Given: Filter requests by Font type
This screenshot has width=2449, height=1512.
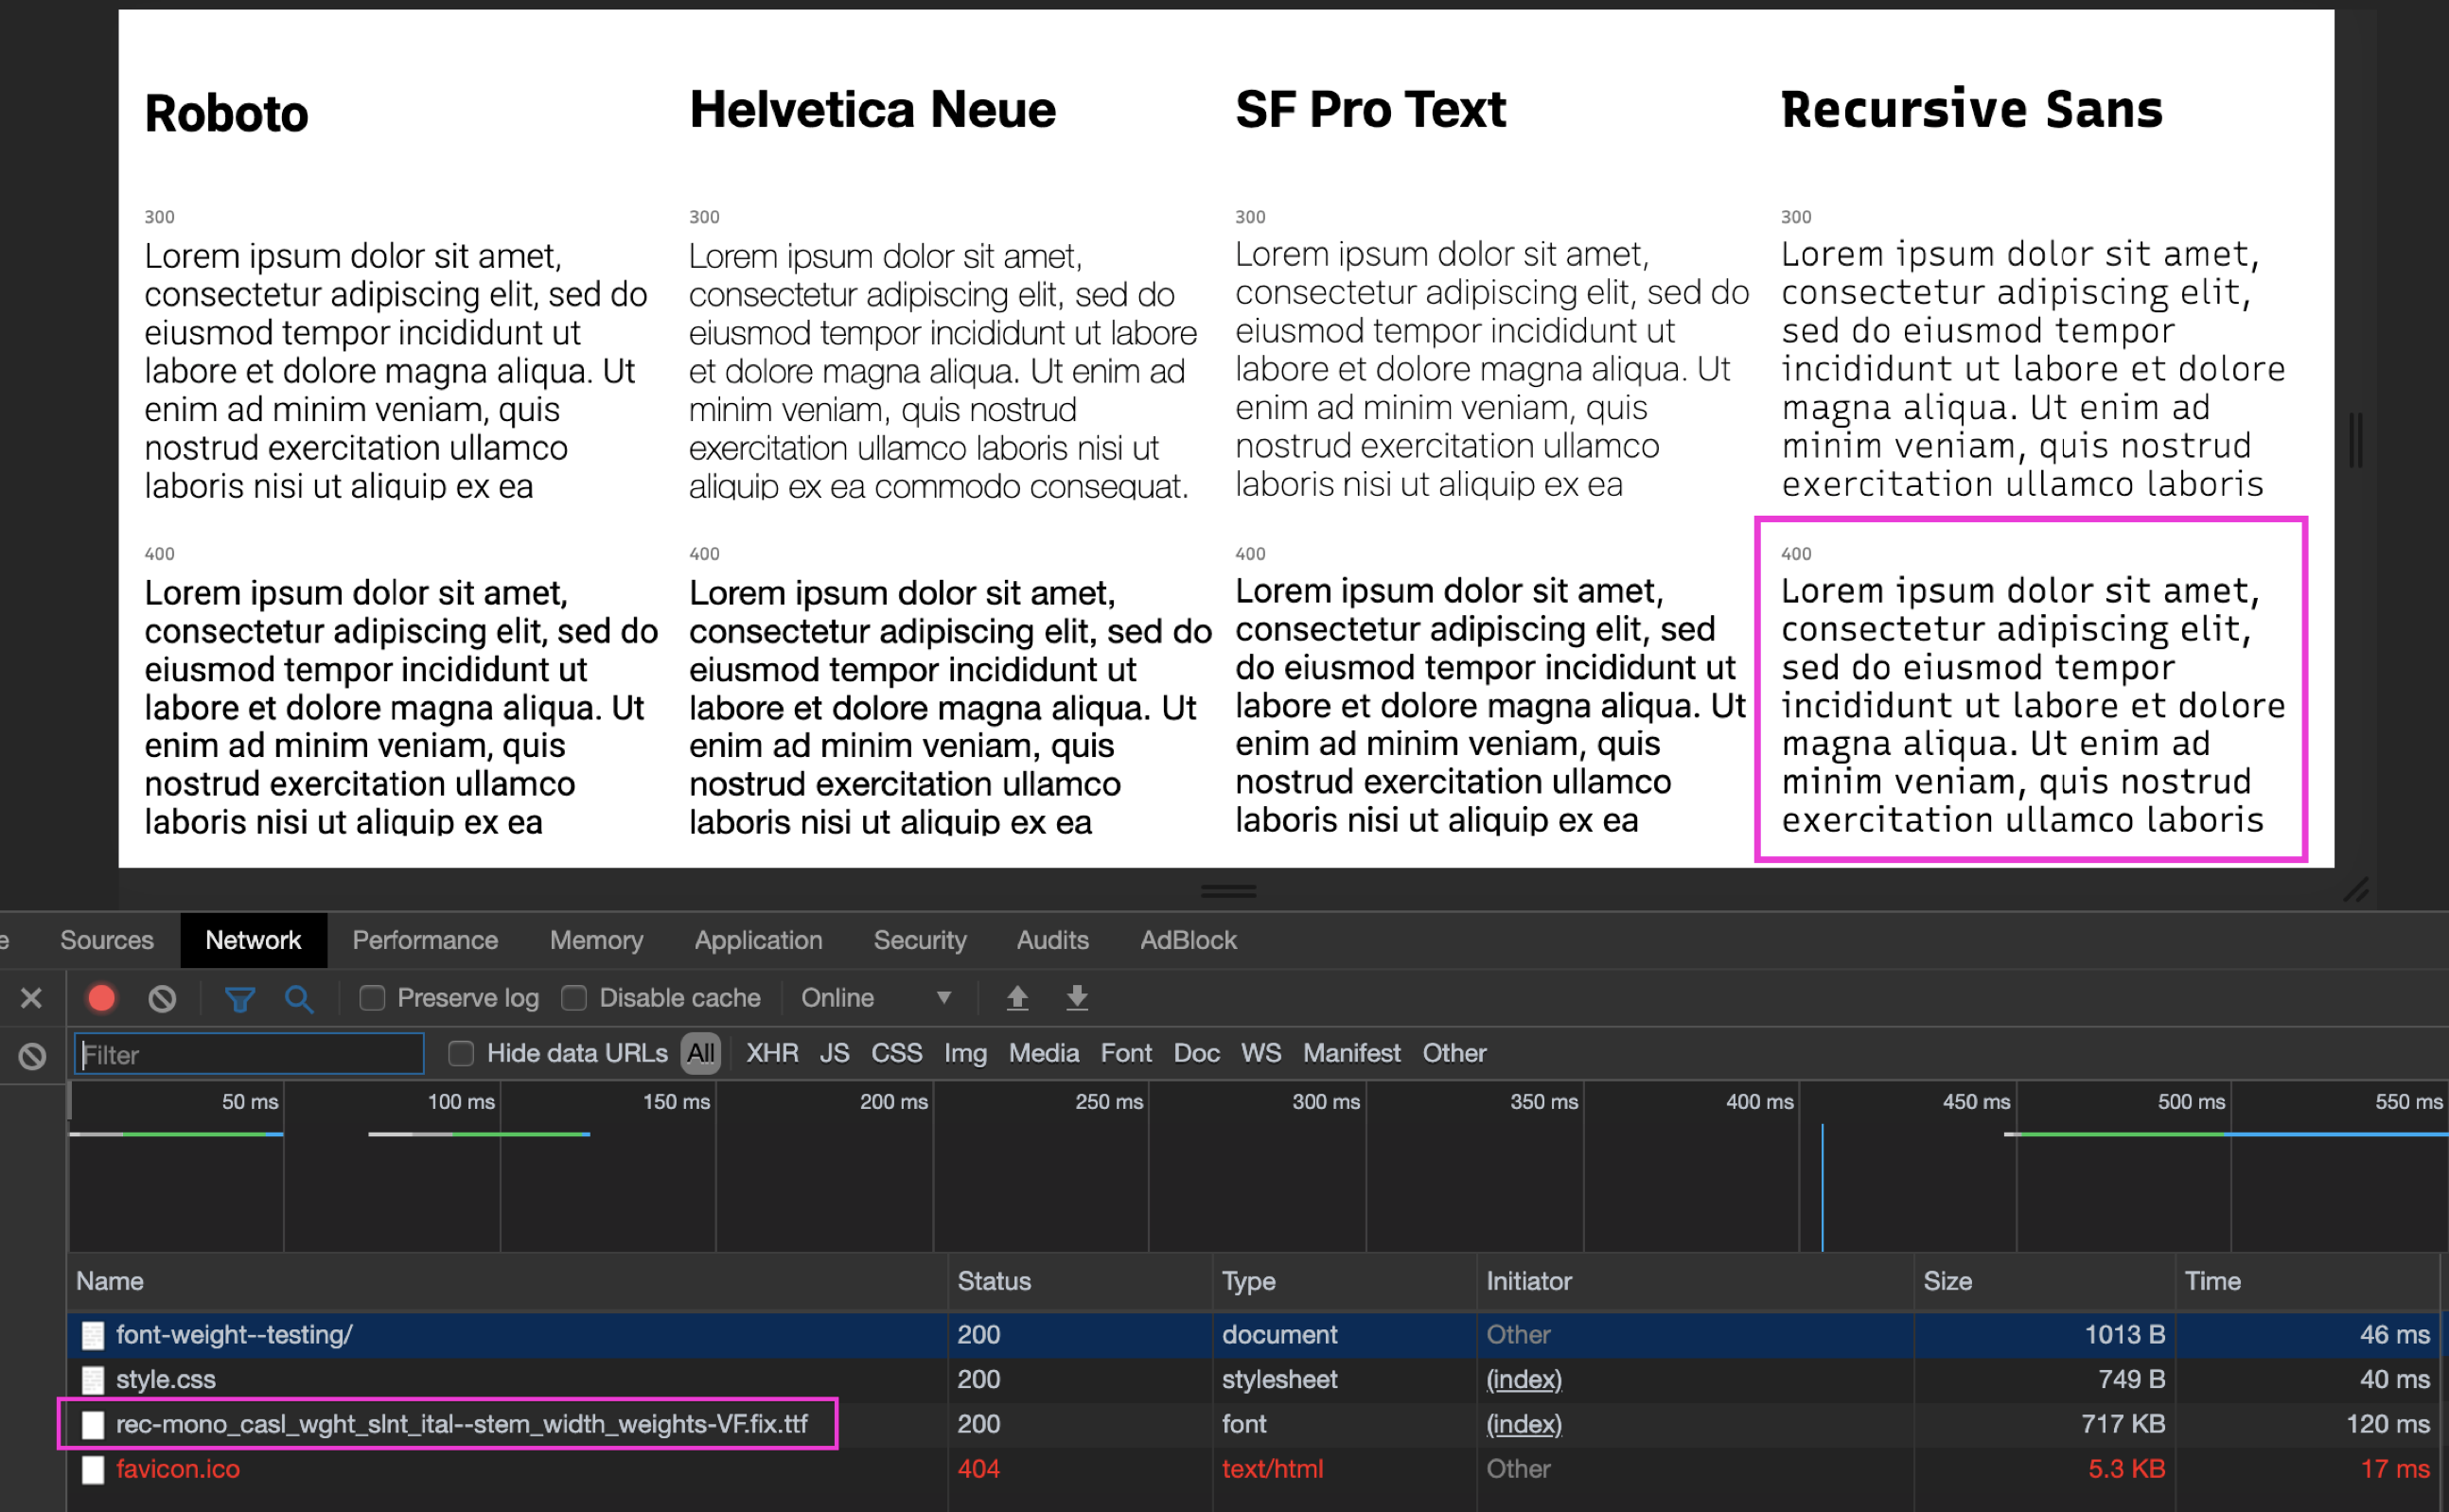Looking at the screenshot, I should tap(1125, 1053).
